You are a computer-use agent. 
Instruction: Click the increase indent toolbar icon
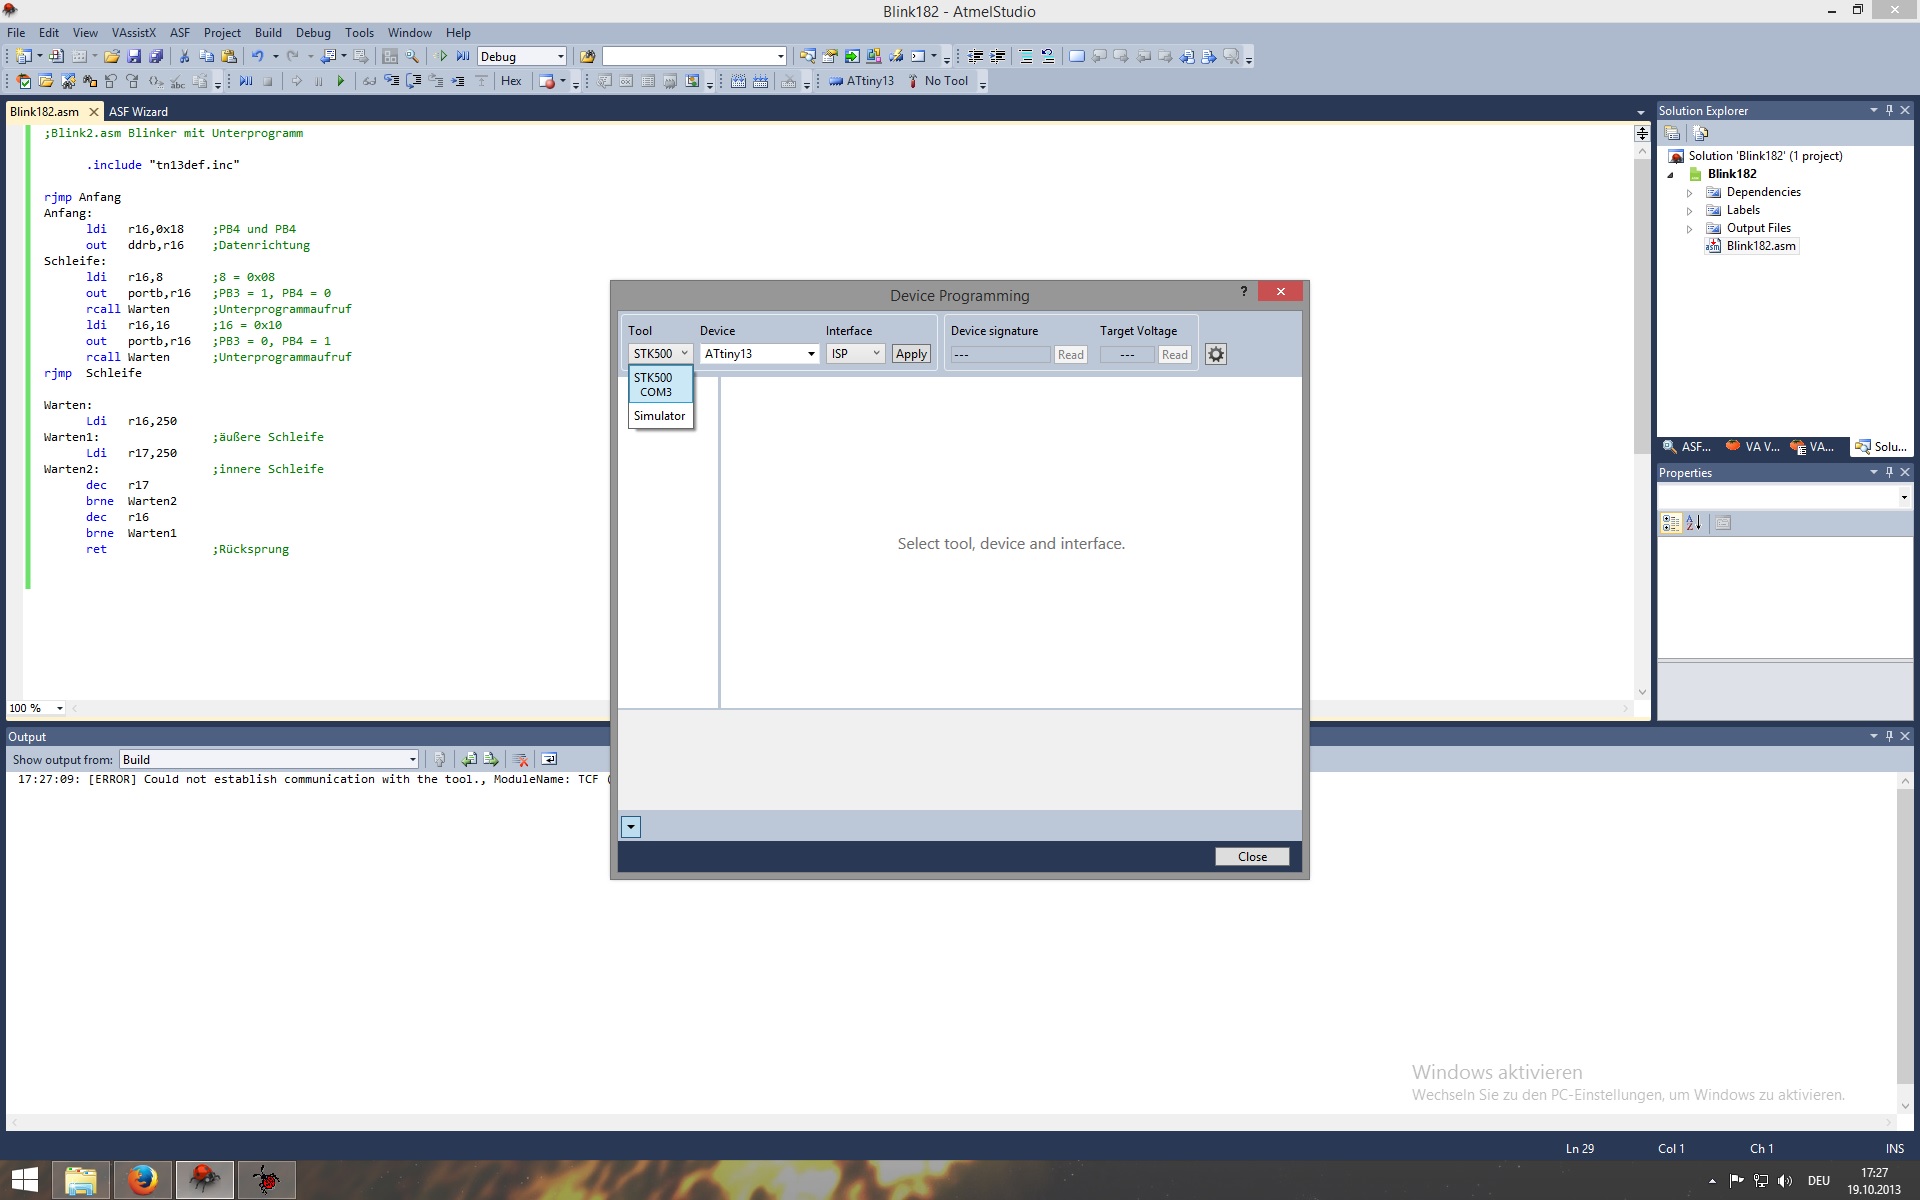[x=997, y=57]
